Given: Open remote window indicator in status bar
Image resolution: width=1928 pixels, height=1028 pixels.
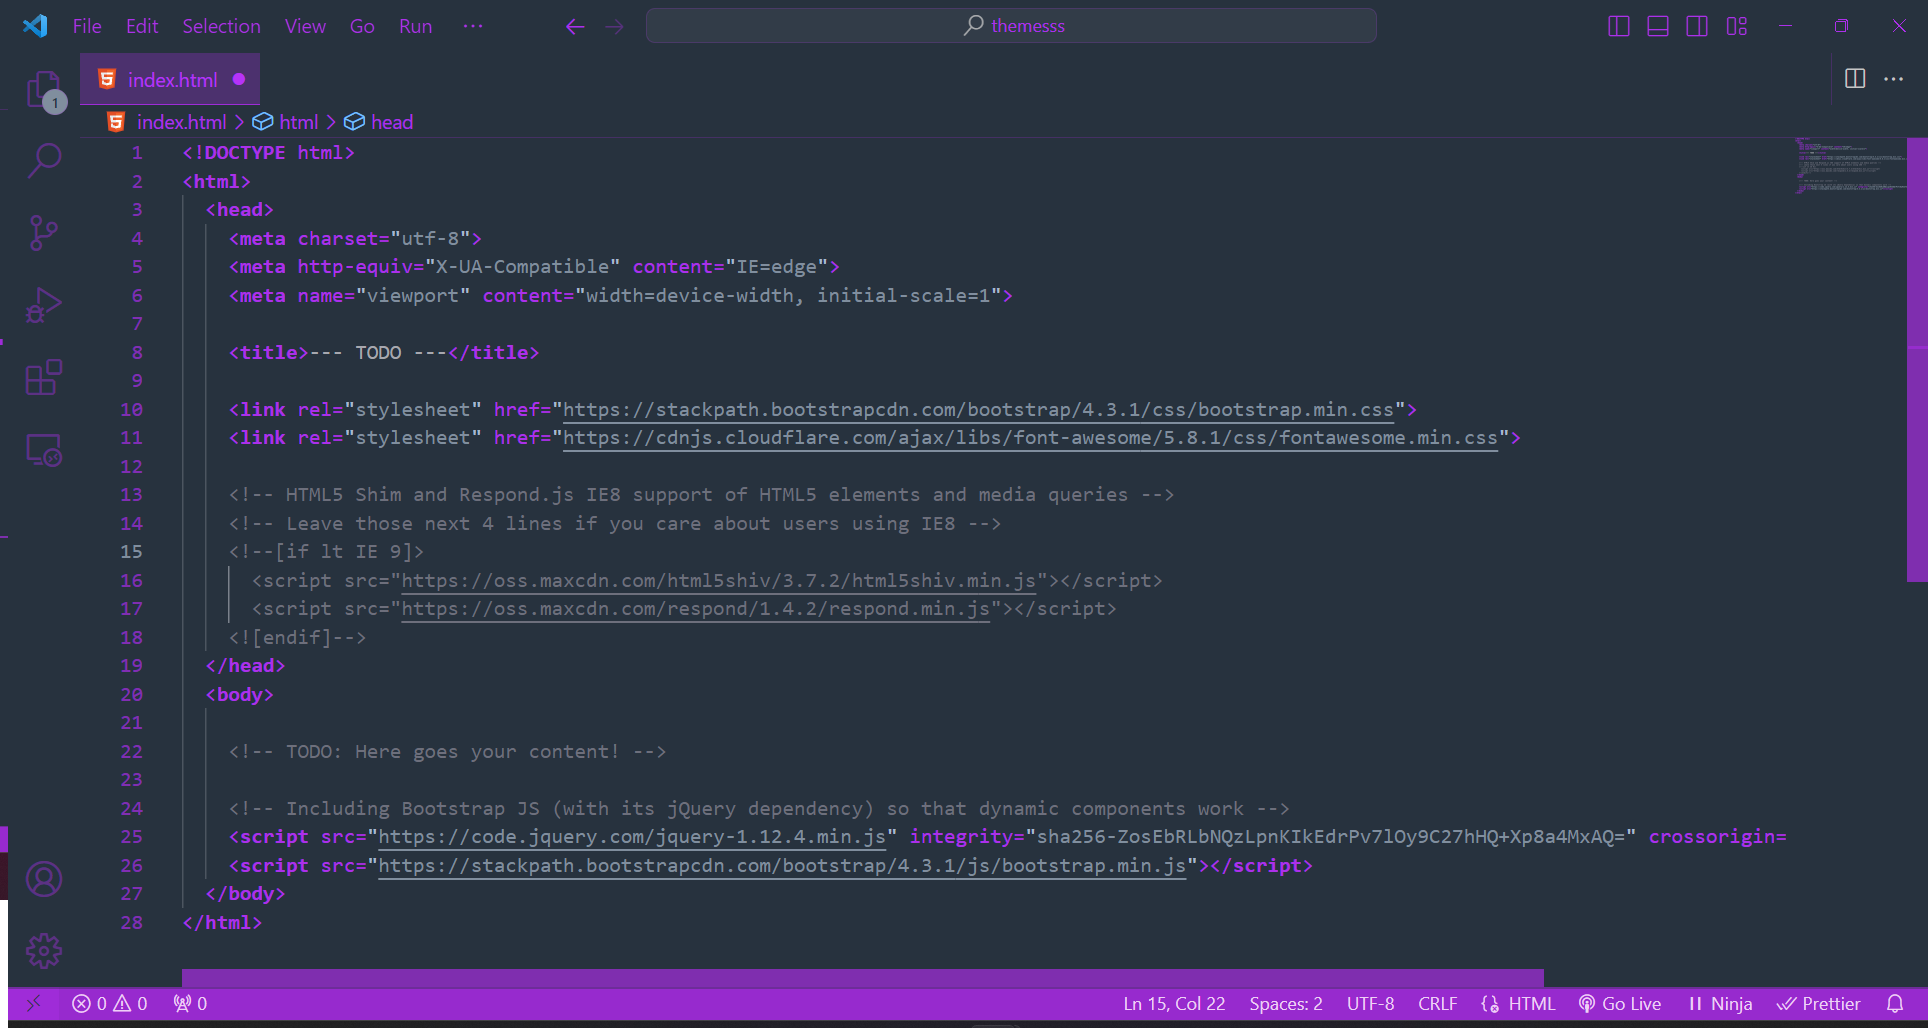Looking at the screenshot, I should (33, 1004).
